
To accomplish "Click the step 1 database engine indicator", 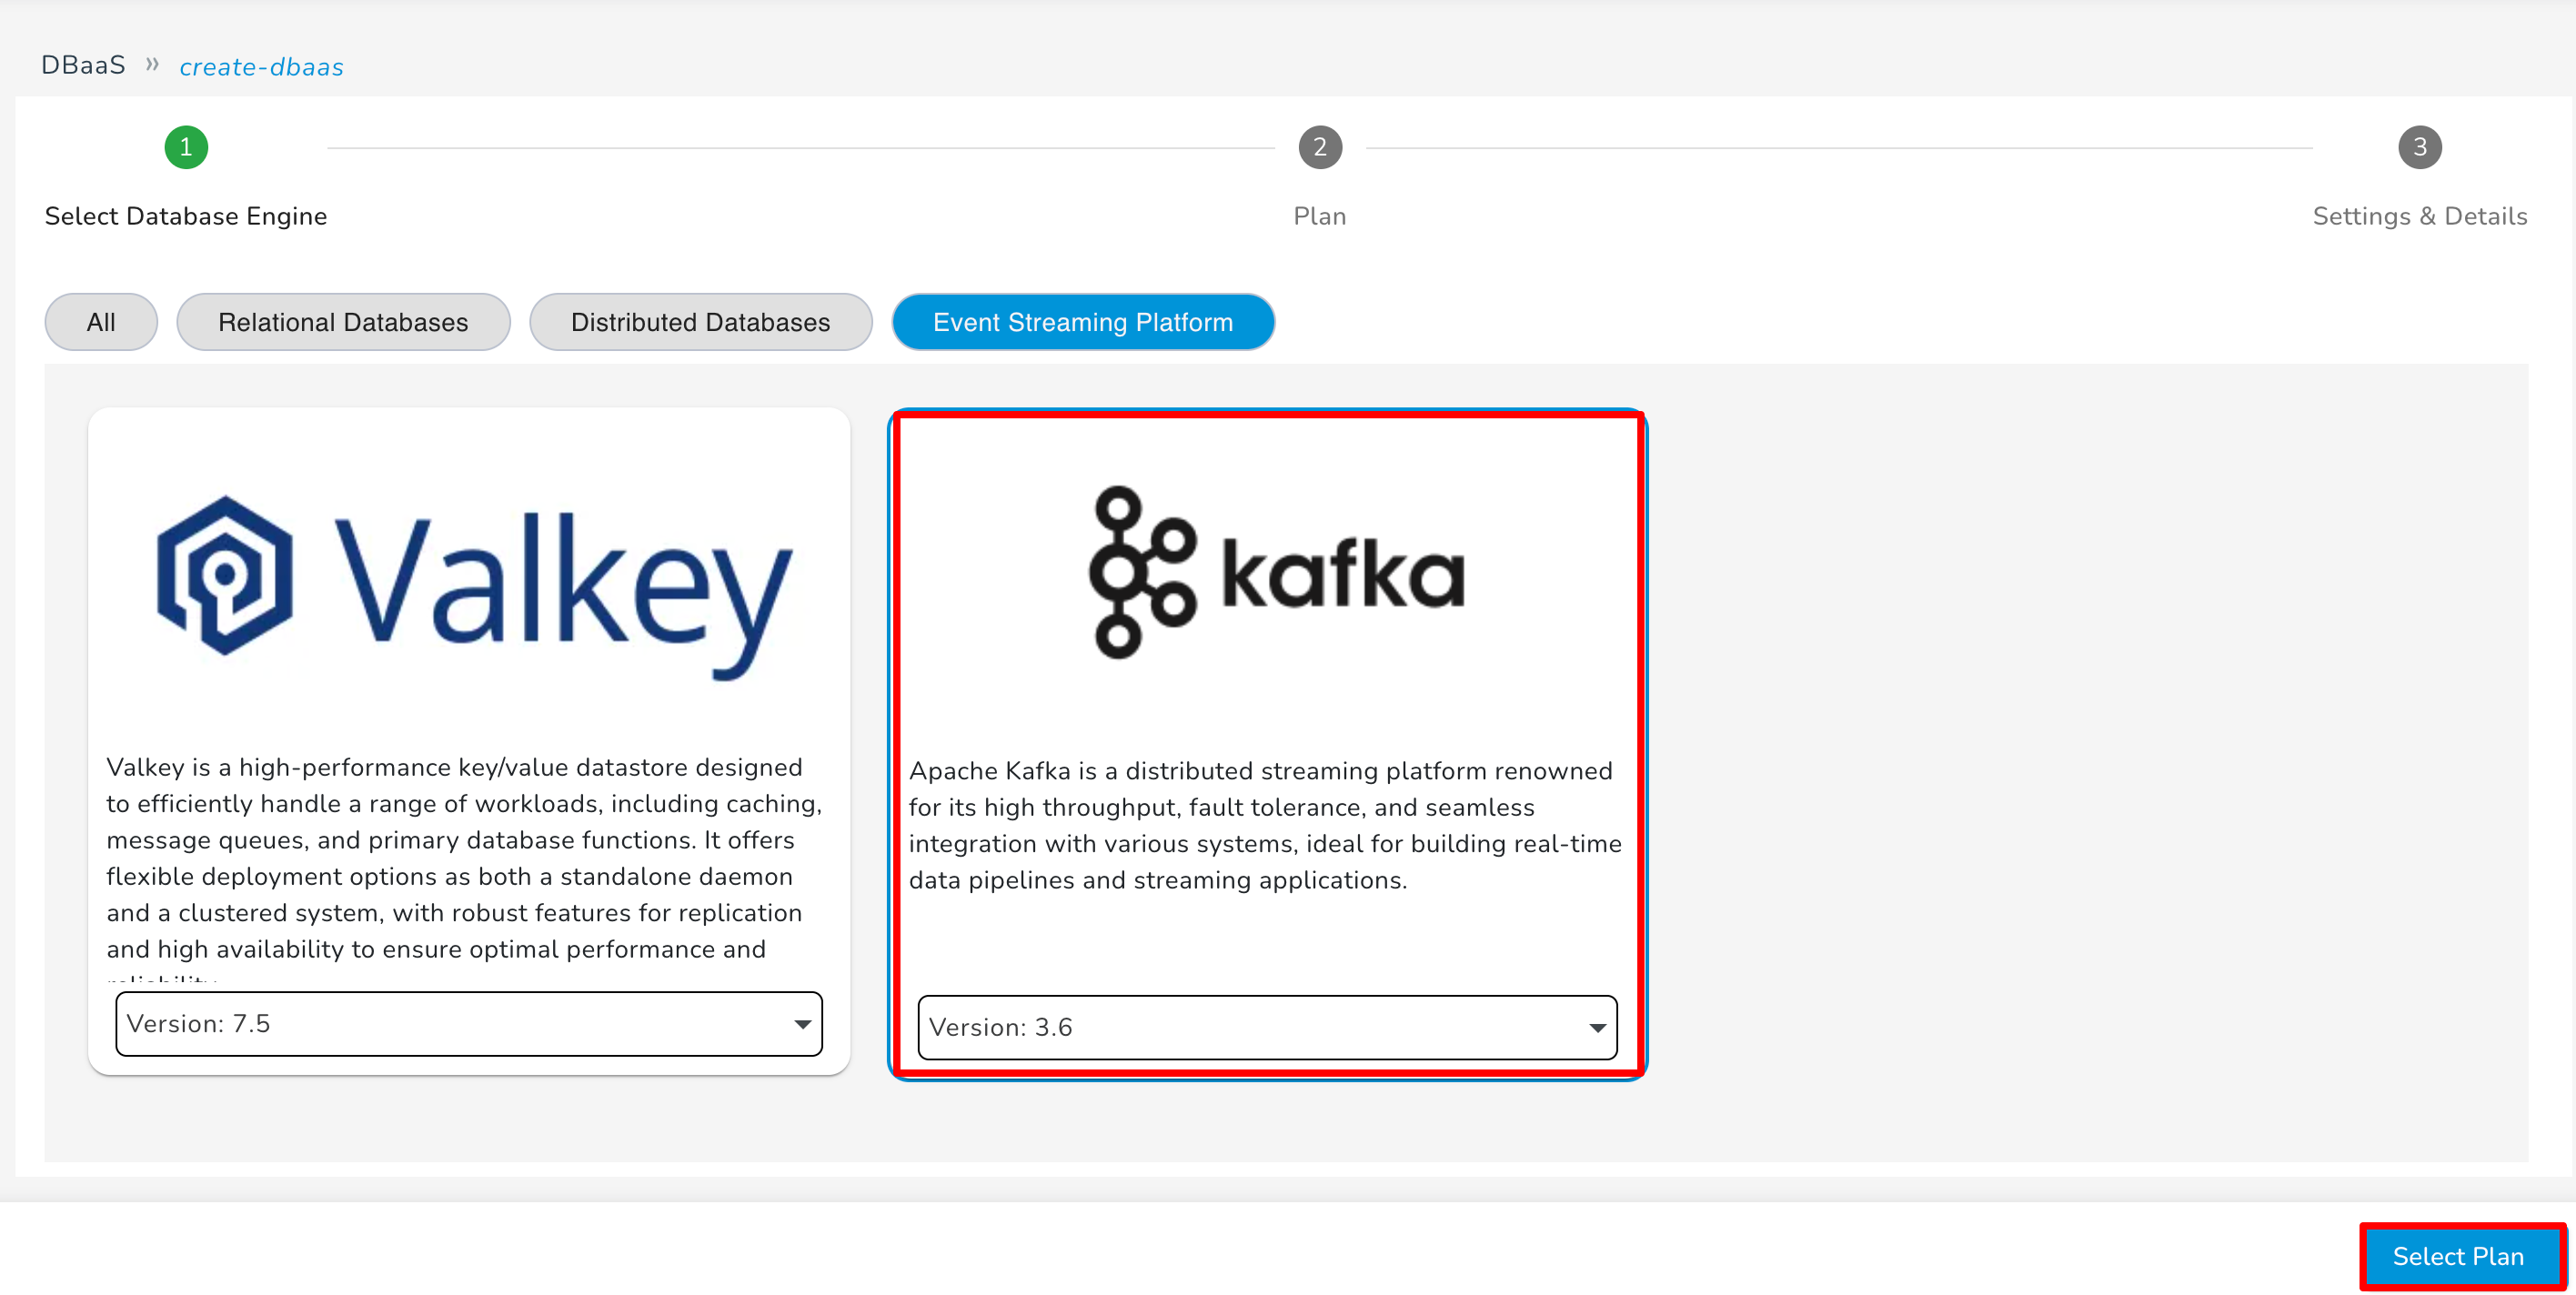I will (184, 148).
